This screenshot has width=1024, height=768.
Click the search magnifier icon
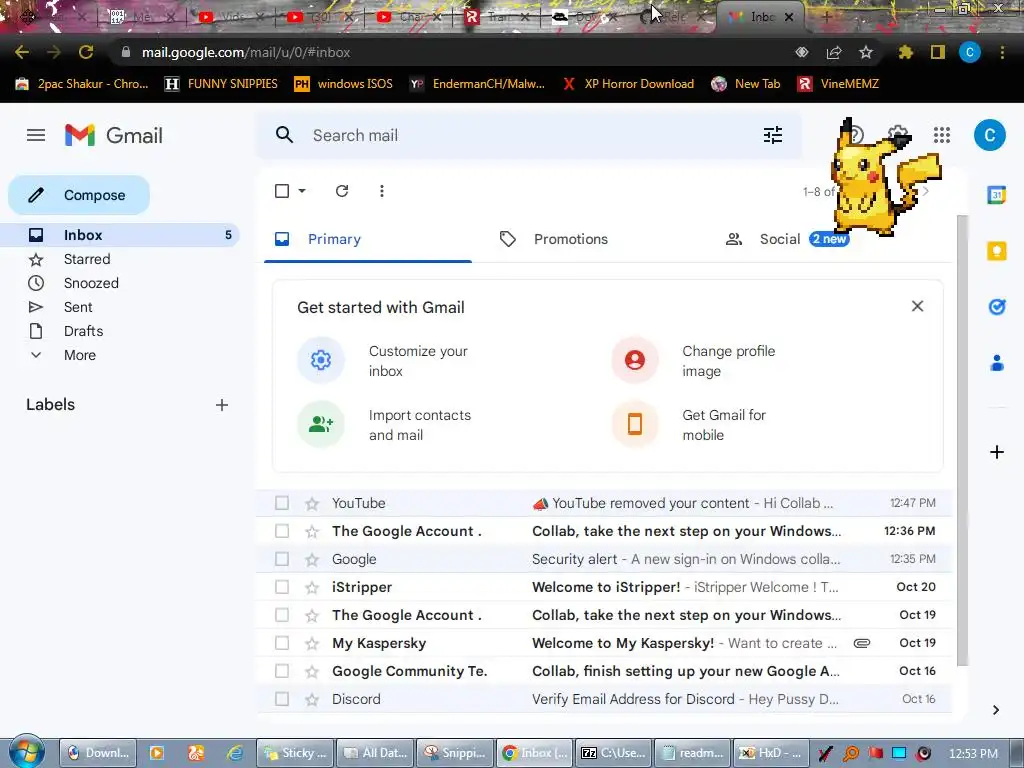[284, 135]
